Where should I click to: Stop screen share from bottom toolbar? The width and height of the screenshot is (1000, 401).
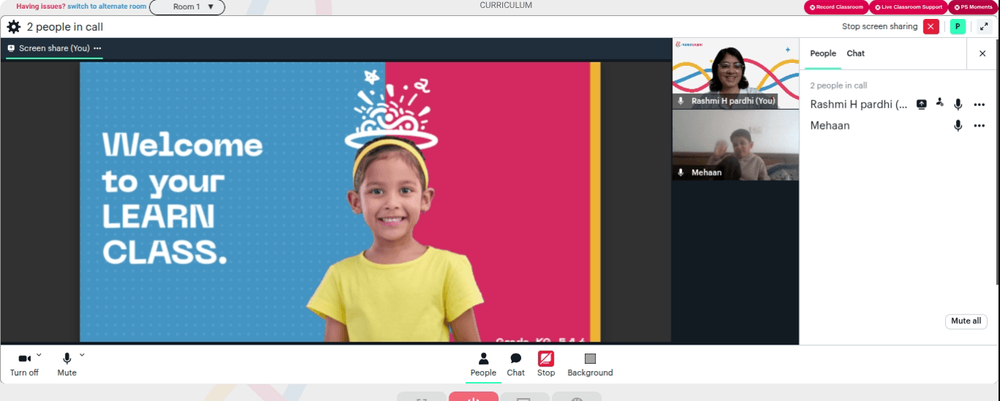(546, 365)
